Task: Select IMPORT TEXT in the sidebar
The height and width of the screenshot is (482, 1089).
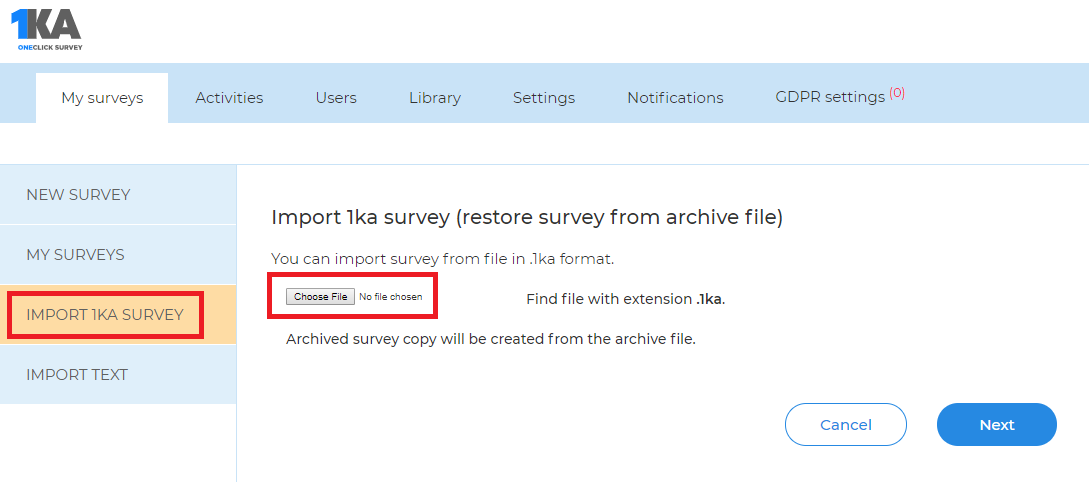Action: (x=118, y=375)
